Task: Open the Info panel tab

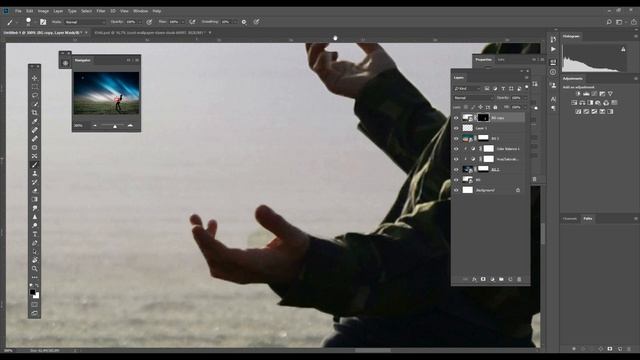Action: point(501,60)
